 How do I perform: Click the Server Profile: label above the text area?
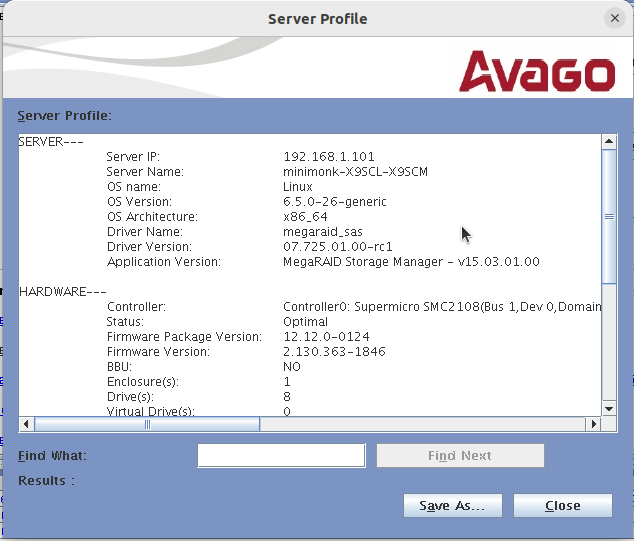pyautogui.click(x=64, y=116)
